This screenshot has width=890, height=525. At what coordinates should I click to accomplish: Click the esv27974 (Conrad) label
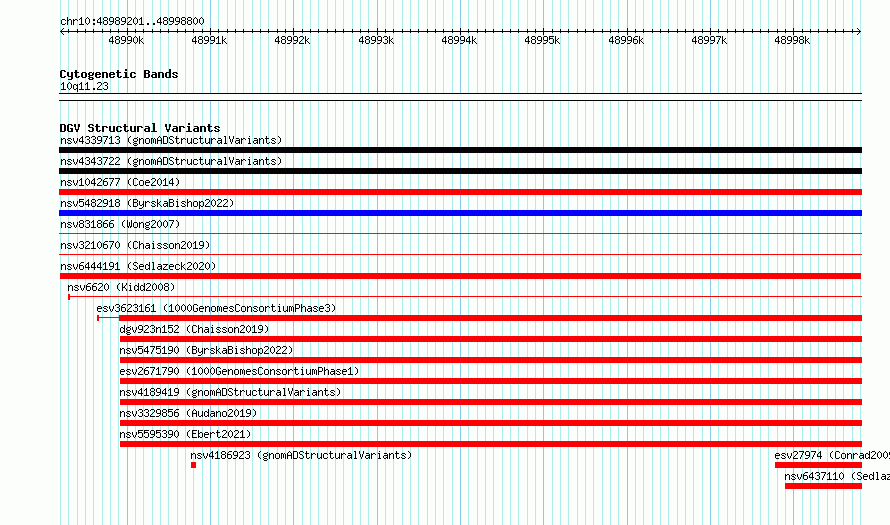pyautogui.click(x=832, y=455)
